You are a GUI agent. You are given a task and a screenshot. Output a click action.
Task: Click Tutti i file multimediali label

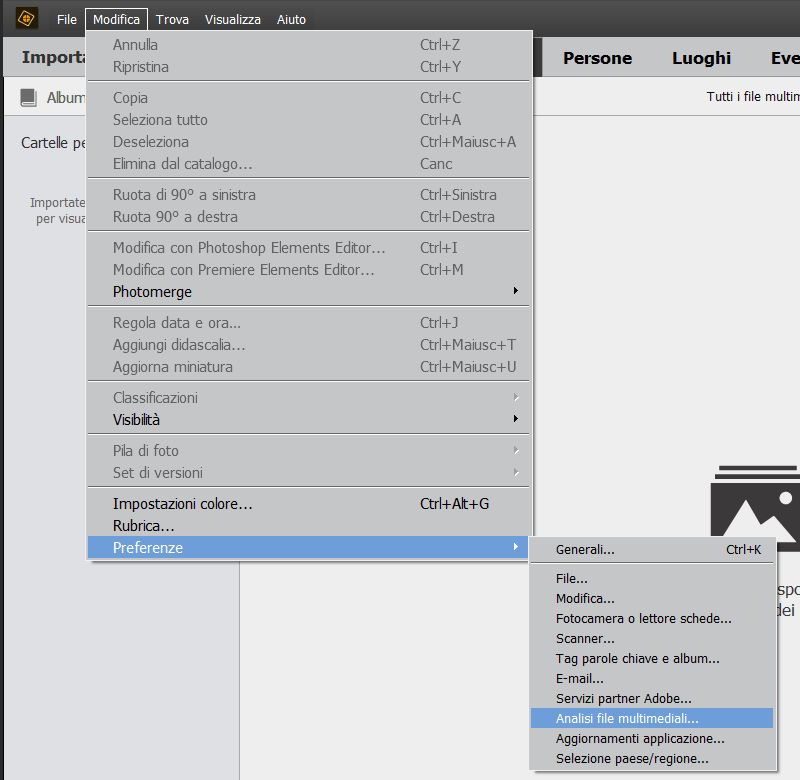point(753,97)
